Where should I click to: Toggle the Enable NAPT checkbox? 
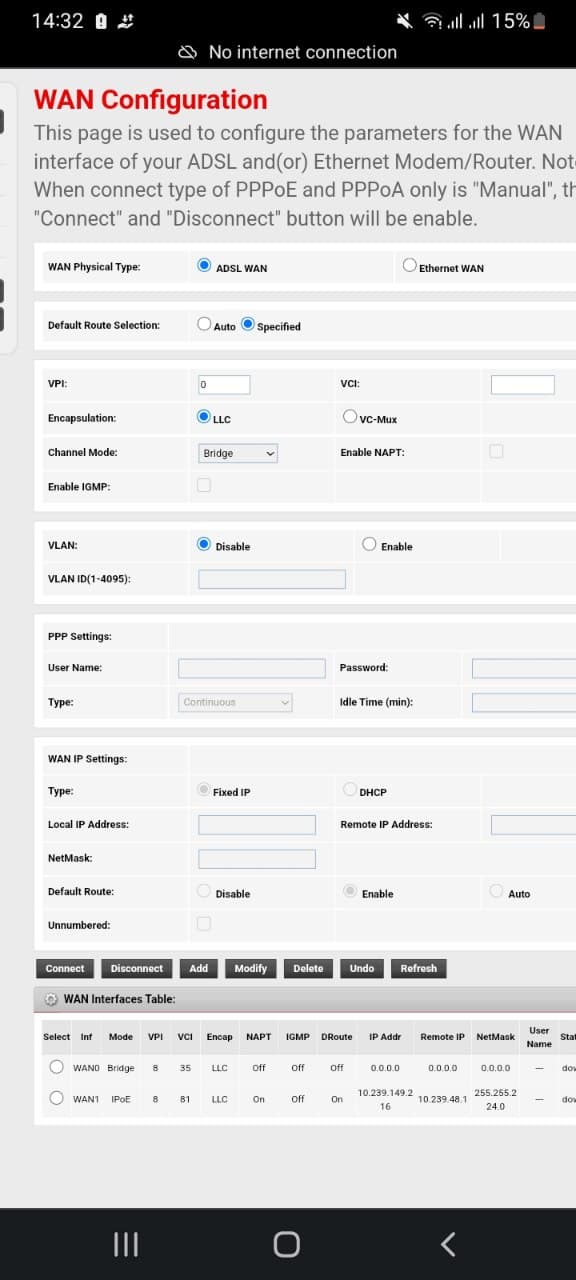(496, 451)
